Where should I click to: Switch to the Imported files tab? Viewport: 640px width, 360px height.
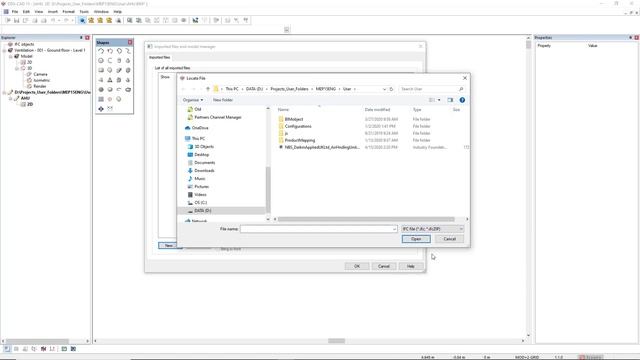coord(160,58)
